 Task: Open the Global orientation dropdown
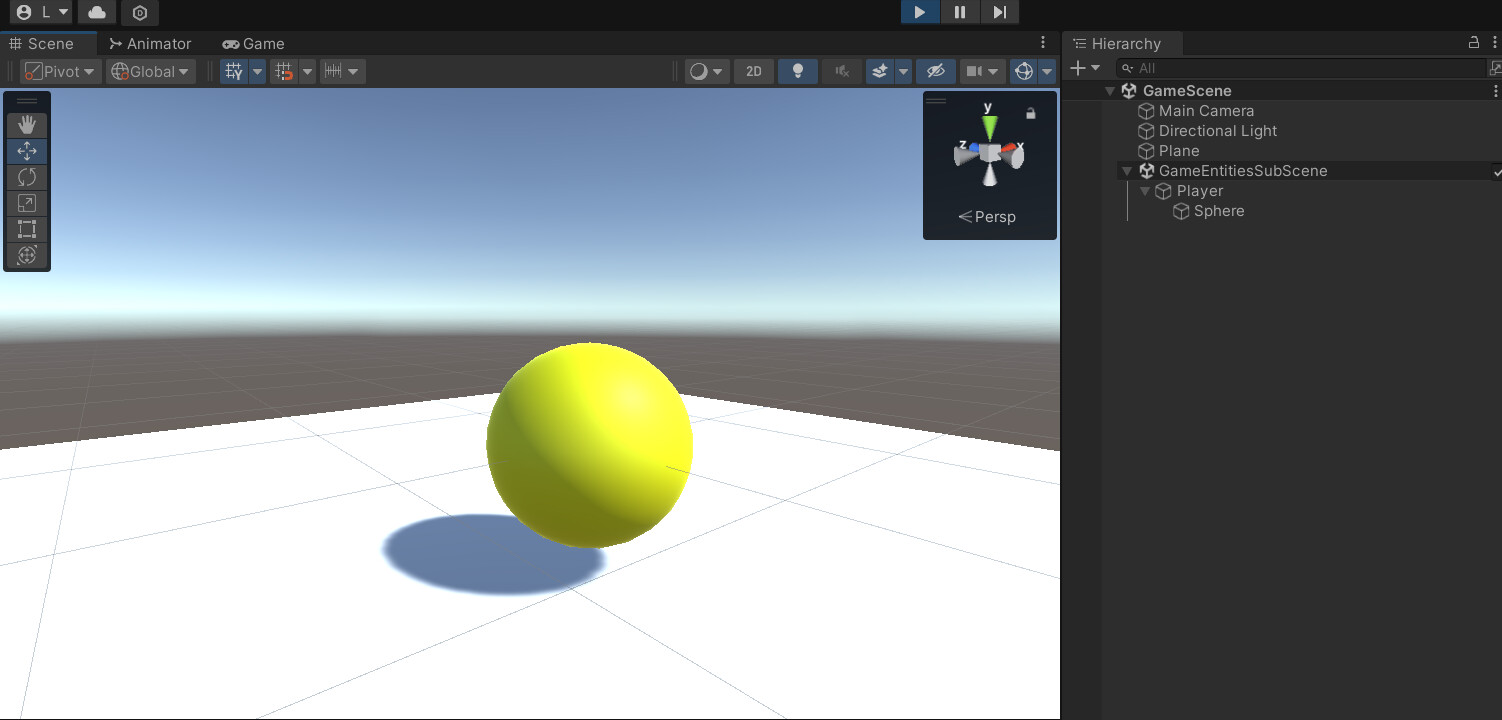pos(150,71)
